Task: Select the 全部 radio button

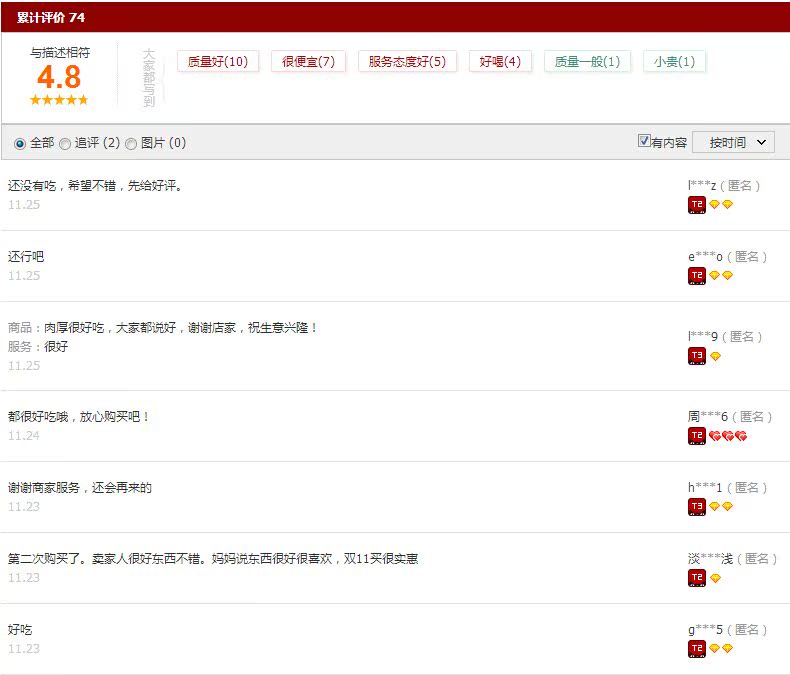Action: pos(20,144)
